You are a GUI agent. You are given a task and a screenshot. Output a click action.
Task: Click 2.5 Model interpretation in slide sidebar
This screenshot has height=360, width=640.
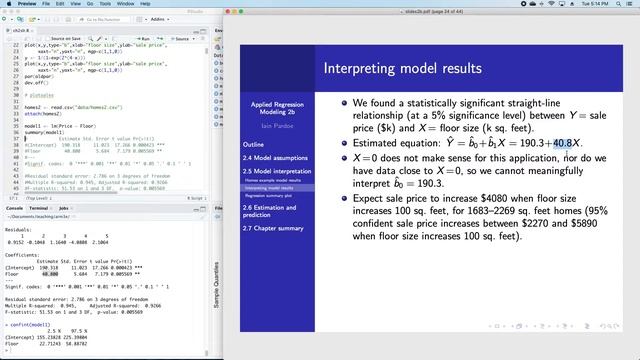point(277,171)
